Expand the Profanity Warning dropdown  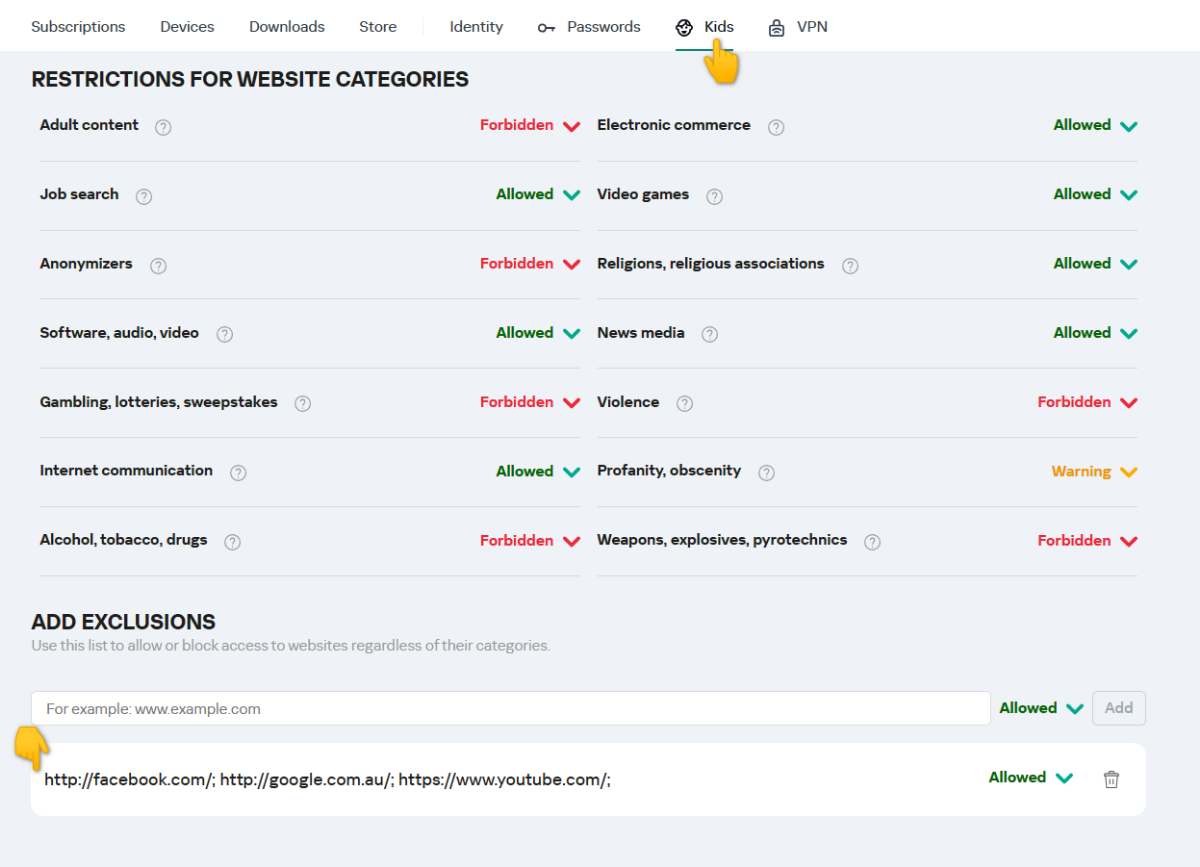pyautogui.click(x=1094, y=472)
